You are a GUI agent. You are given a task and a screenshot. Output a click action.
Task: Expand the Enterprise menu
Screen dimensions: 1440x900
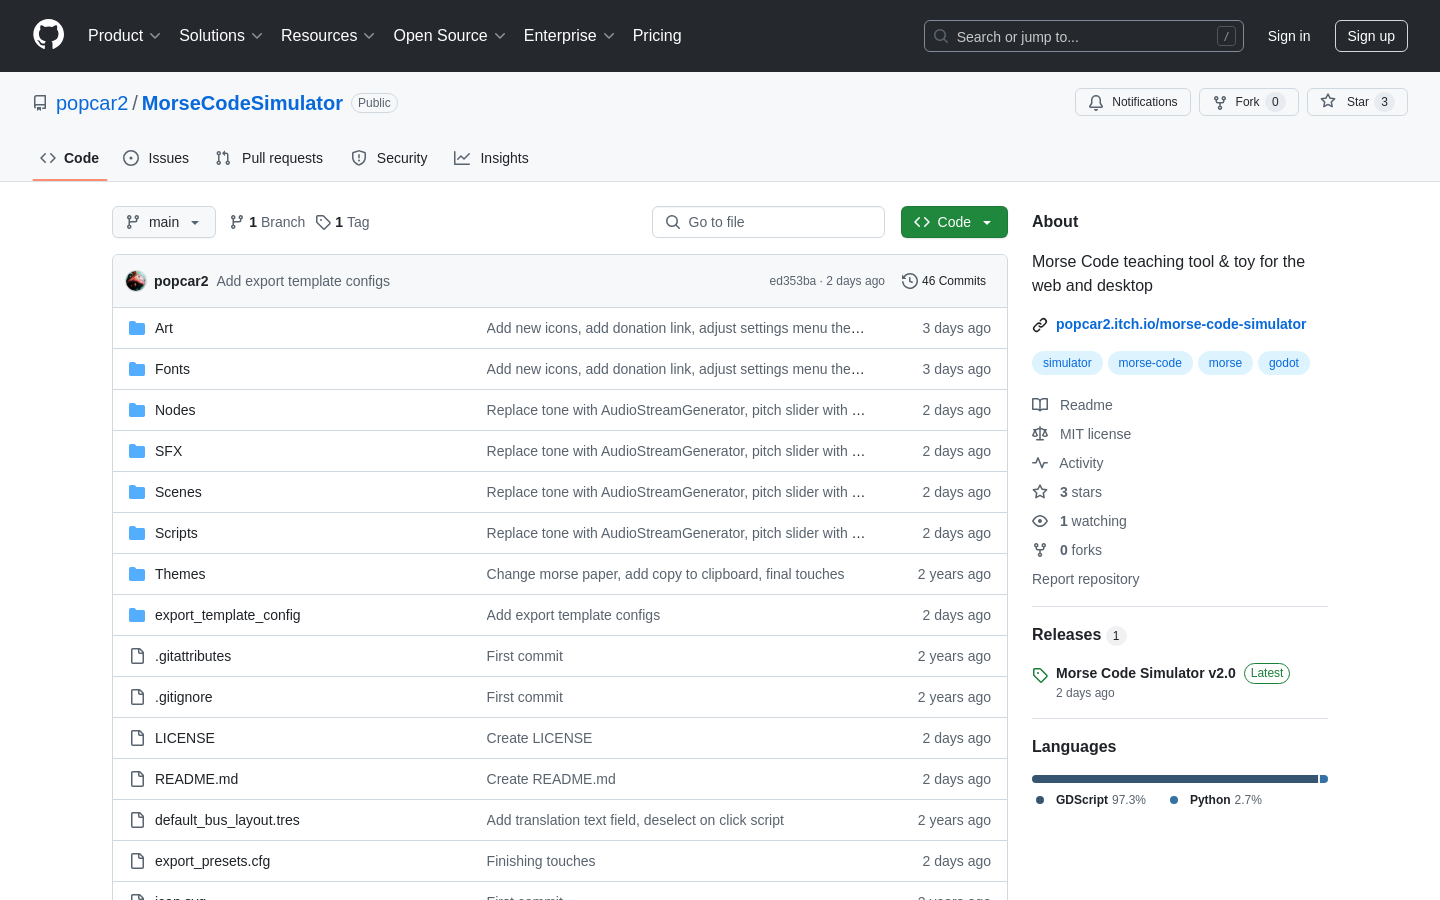569,36
